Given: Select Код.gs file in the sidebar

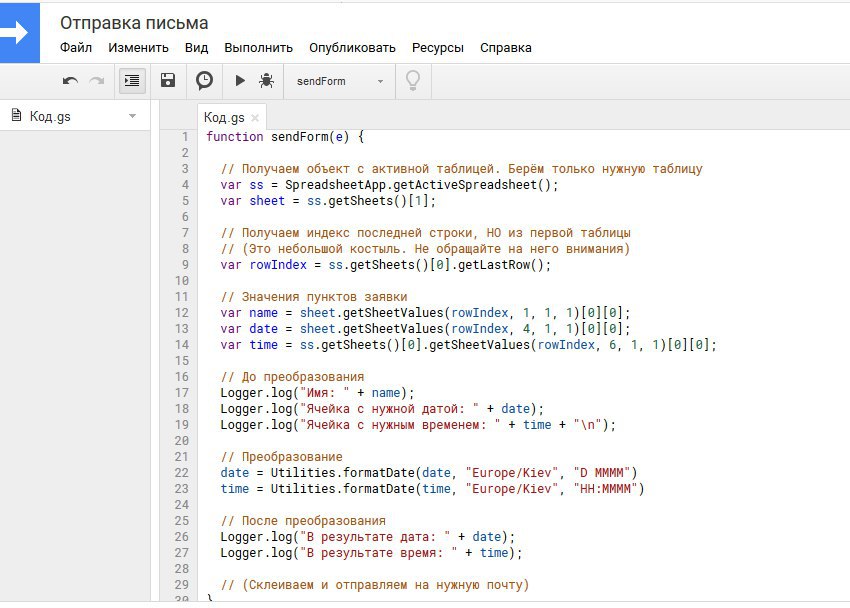Looking at the screenshot, I should point(50,117).
